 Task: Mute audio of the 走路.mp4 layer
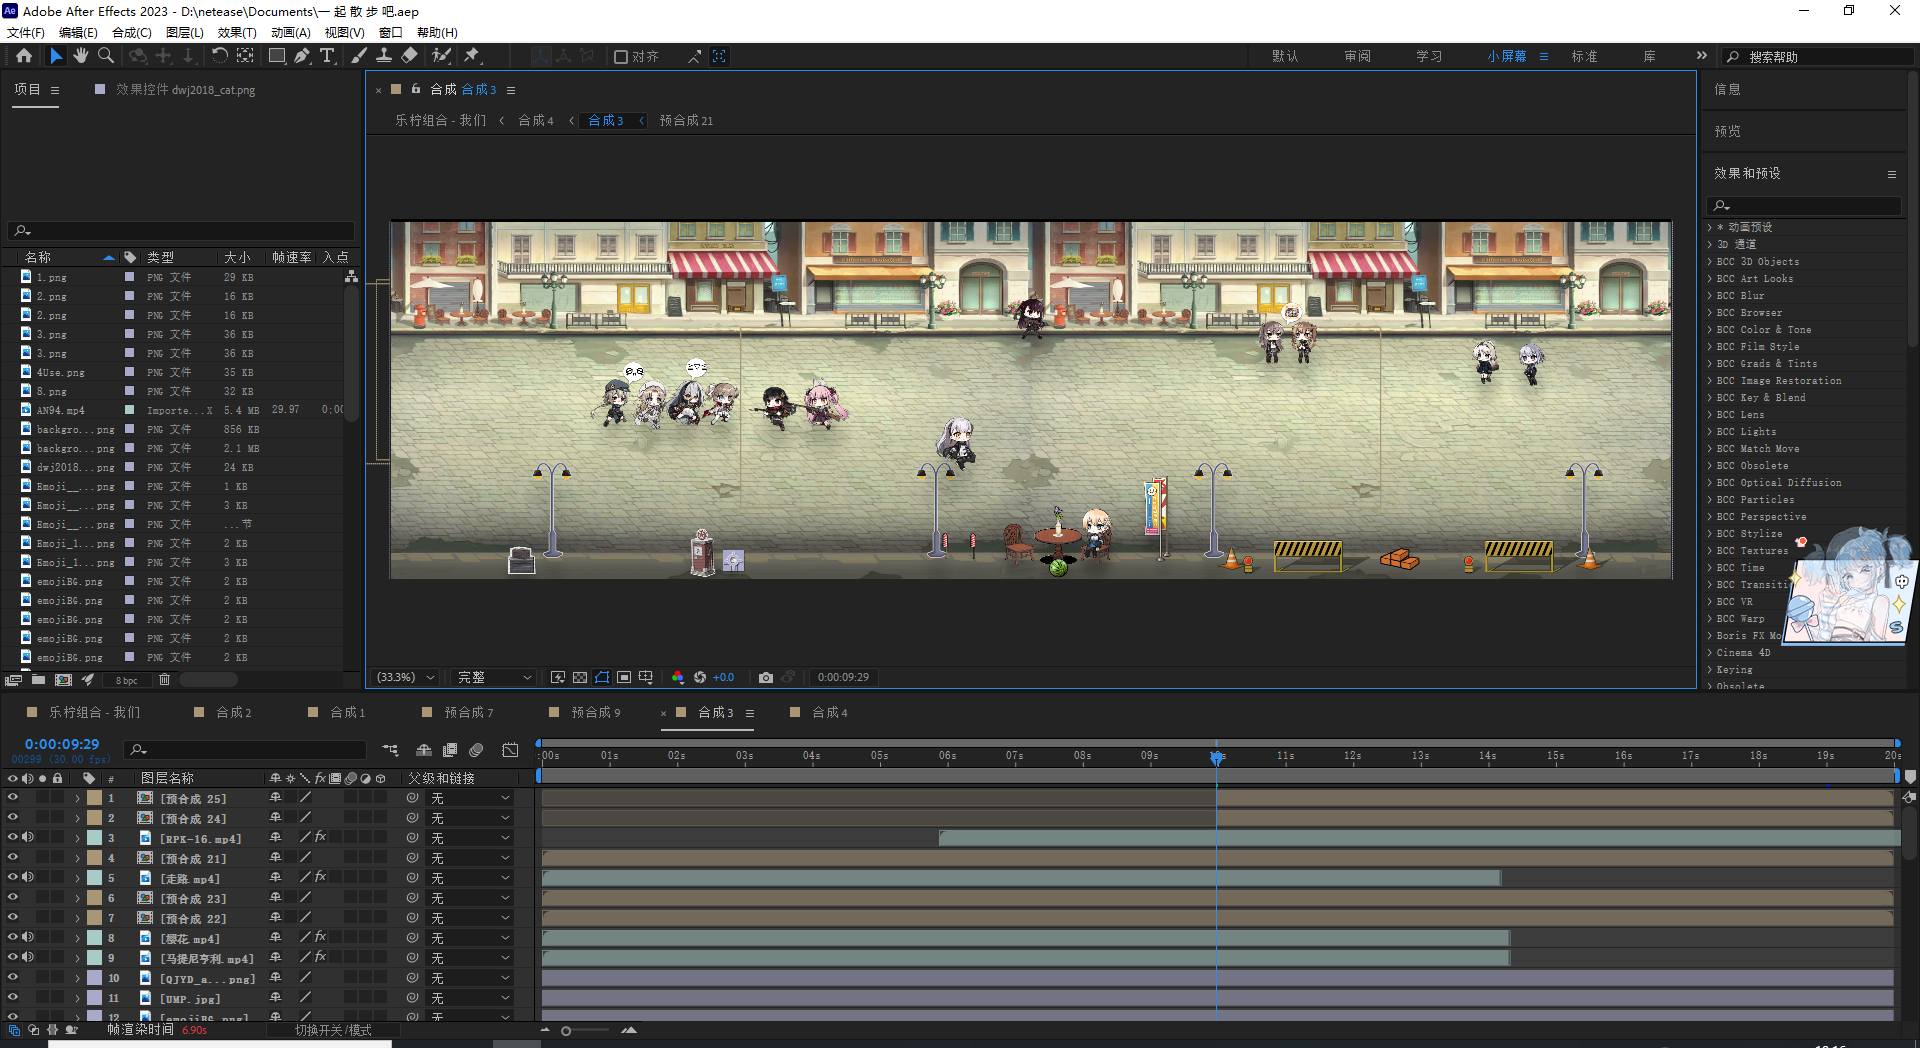click(x=28, y=878)
